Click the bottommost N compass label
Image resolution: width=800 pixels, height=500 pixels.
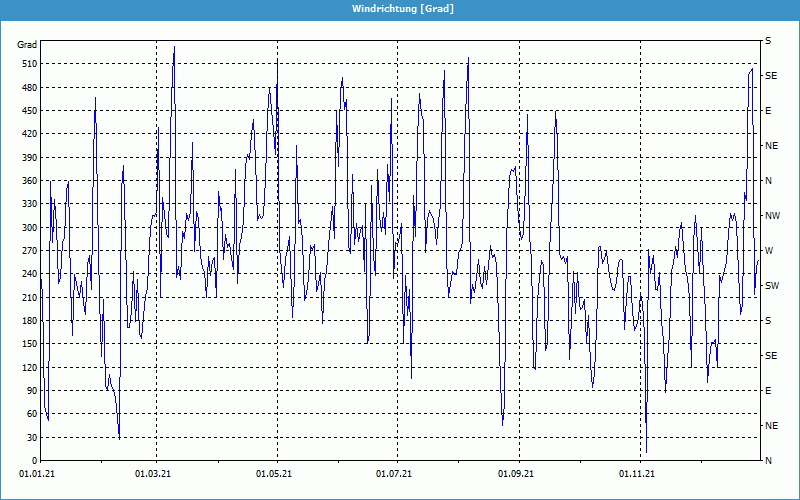[x=768, y=461]
